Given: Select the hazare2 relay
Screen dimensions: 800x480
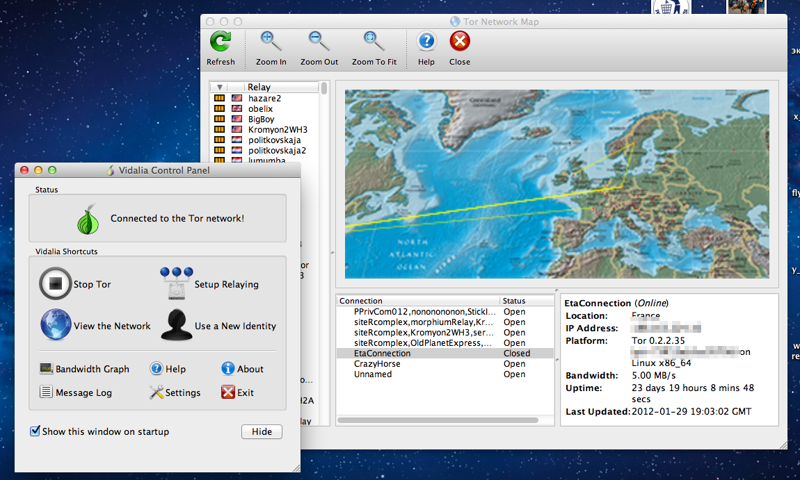Looking at the screenshot, I should point(264,99).
